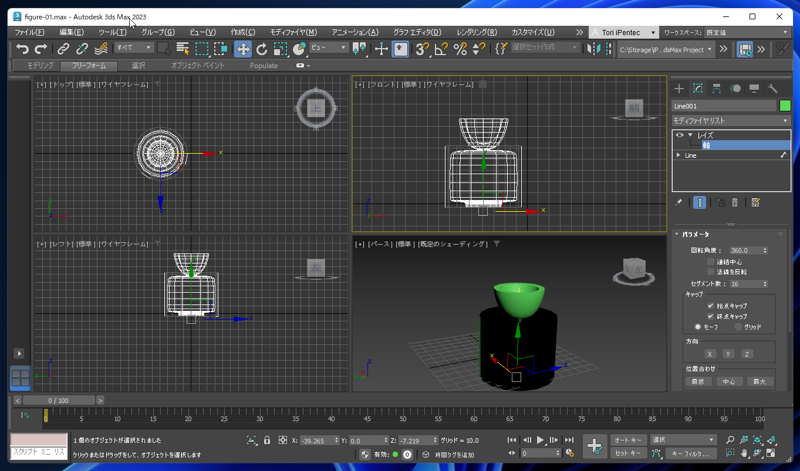Click the Y direction button
Screen dimensions: 800x471
[728, 354]
